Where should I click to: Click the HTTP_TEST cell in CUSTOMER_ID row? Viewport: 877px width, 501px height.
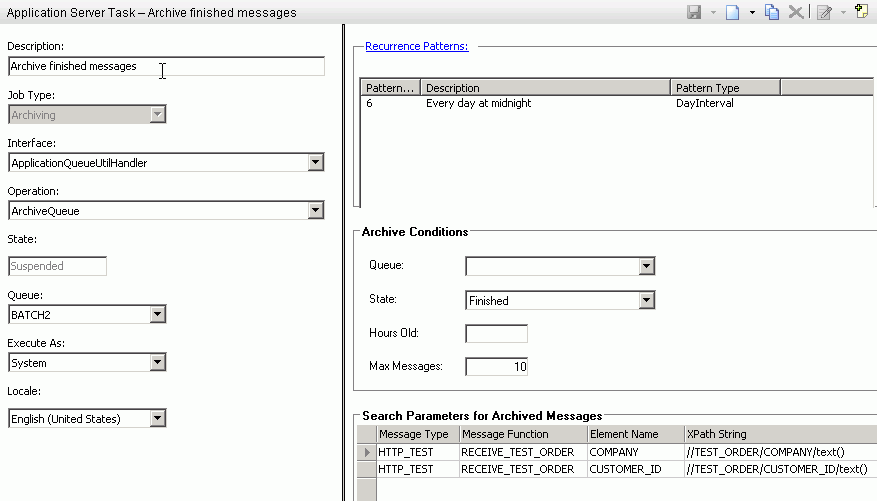418,469
